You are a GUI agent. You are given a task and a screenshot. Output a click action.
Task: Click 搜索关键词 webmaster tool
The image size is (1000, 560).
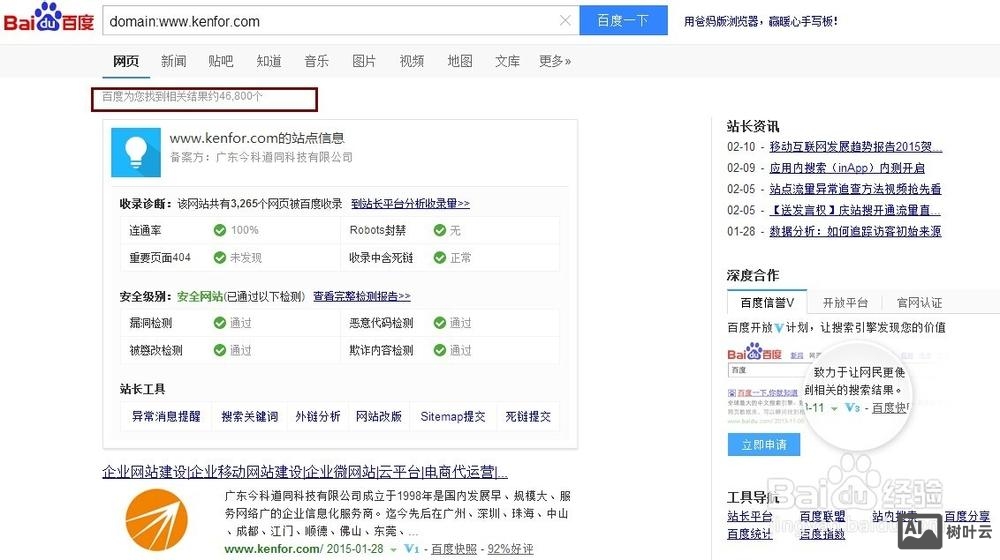249,416
